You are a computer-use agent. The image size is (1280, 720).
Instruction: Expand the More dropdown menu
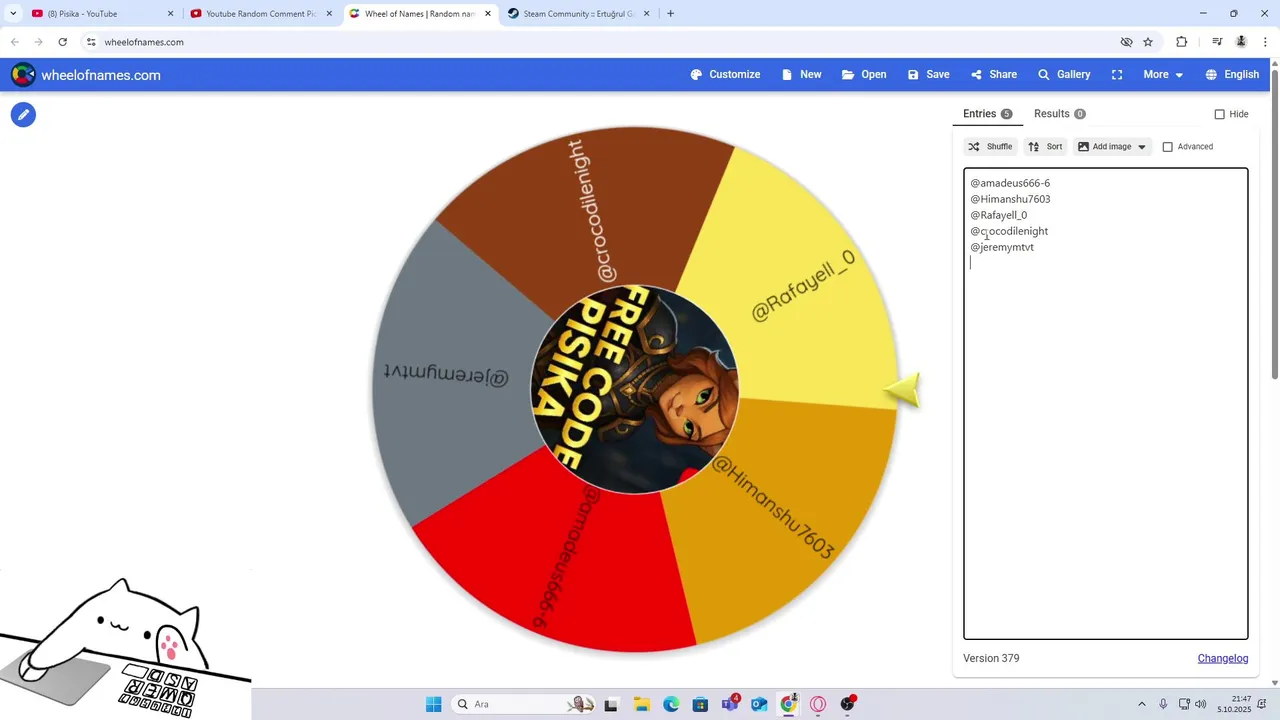point(1163,75)
